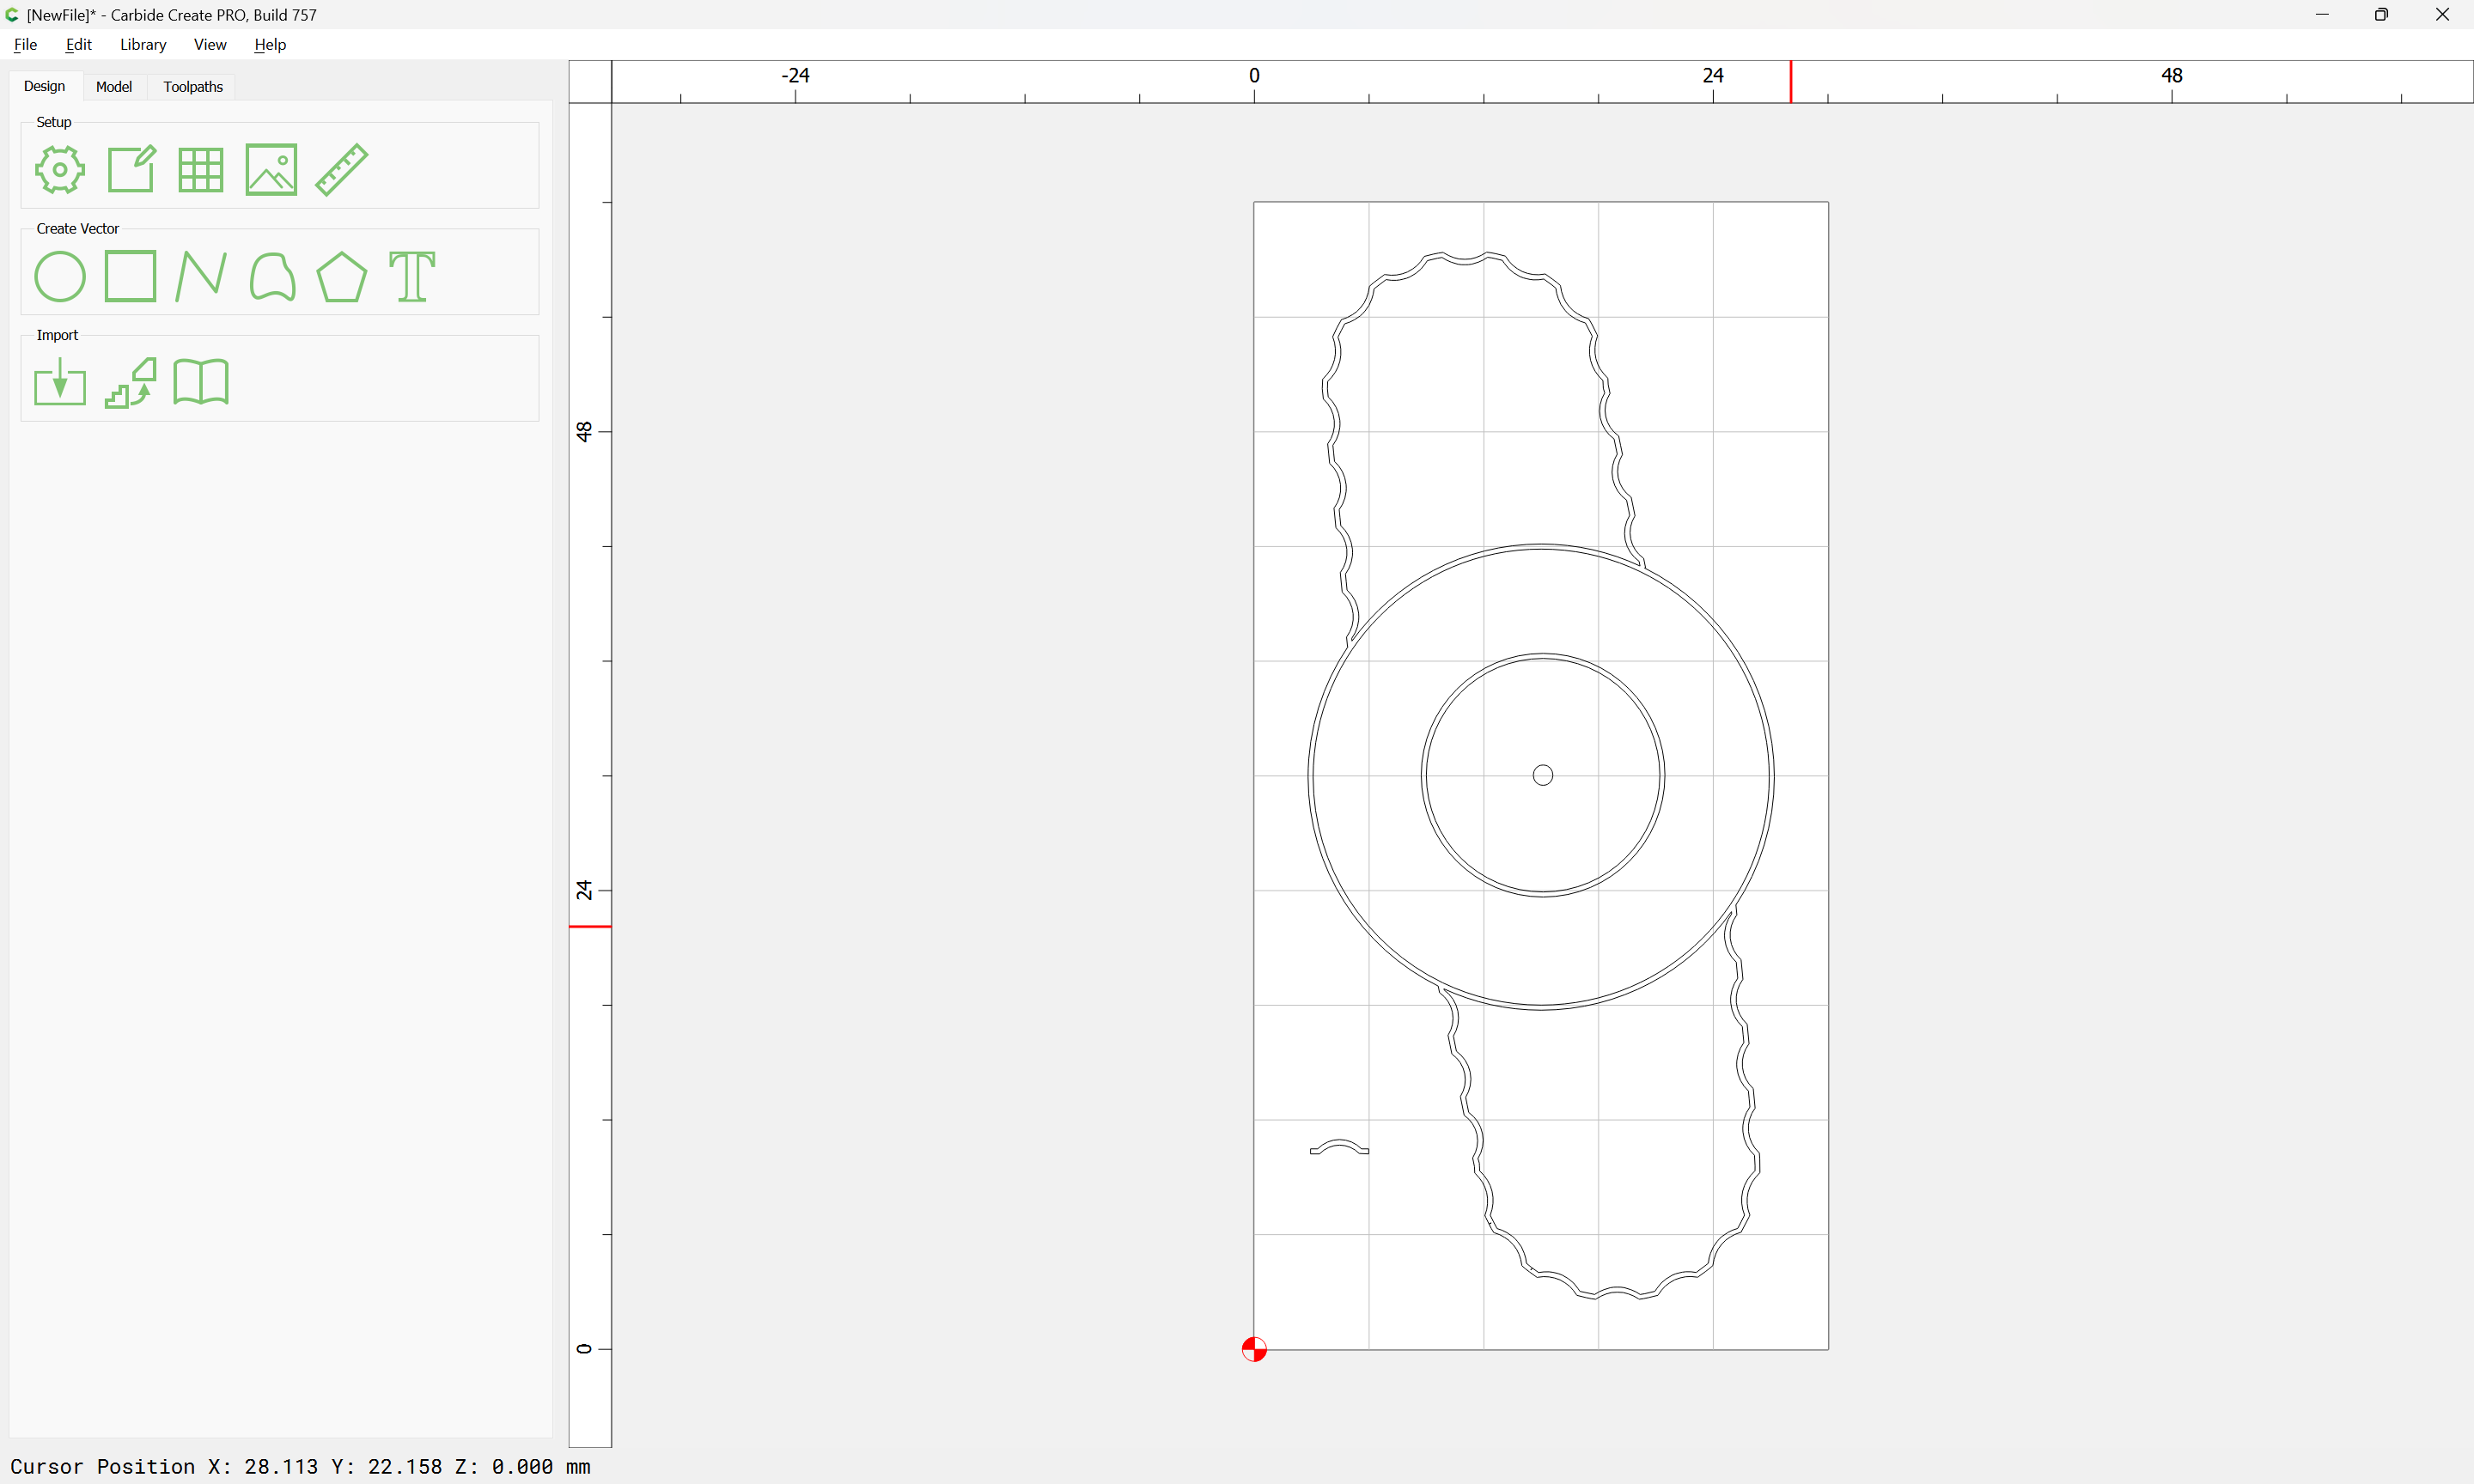Restore down the Carbide Create window
This screenshot has height=1484, width=2474.
2382,14
